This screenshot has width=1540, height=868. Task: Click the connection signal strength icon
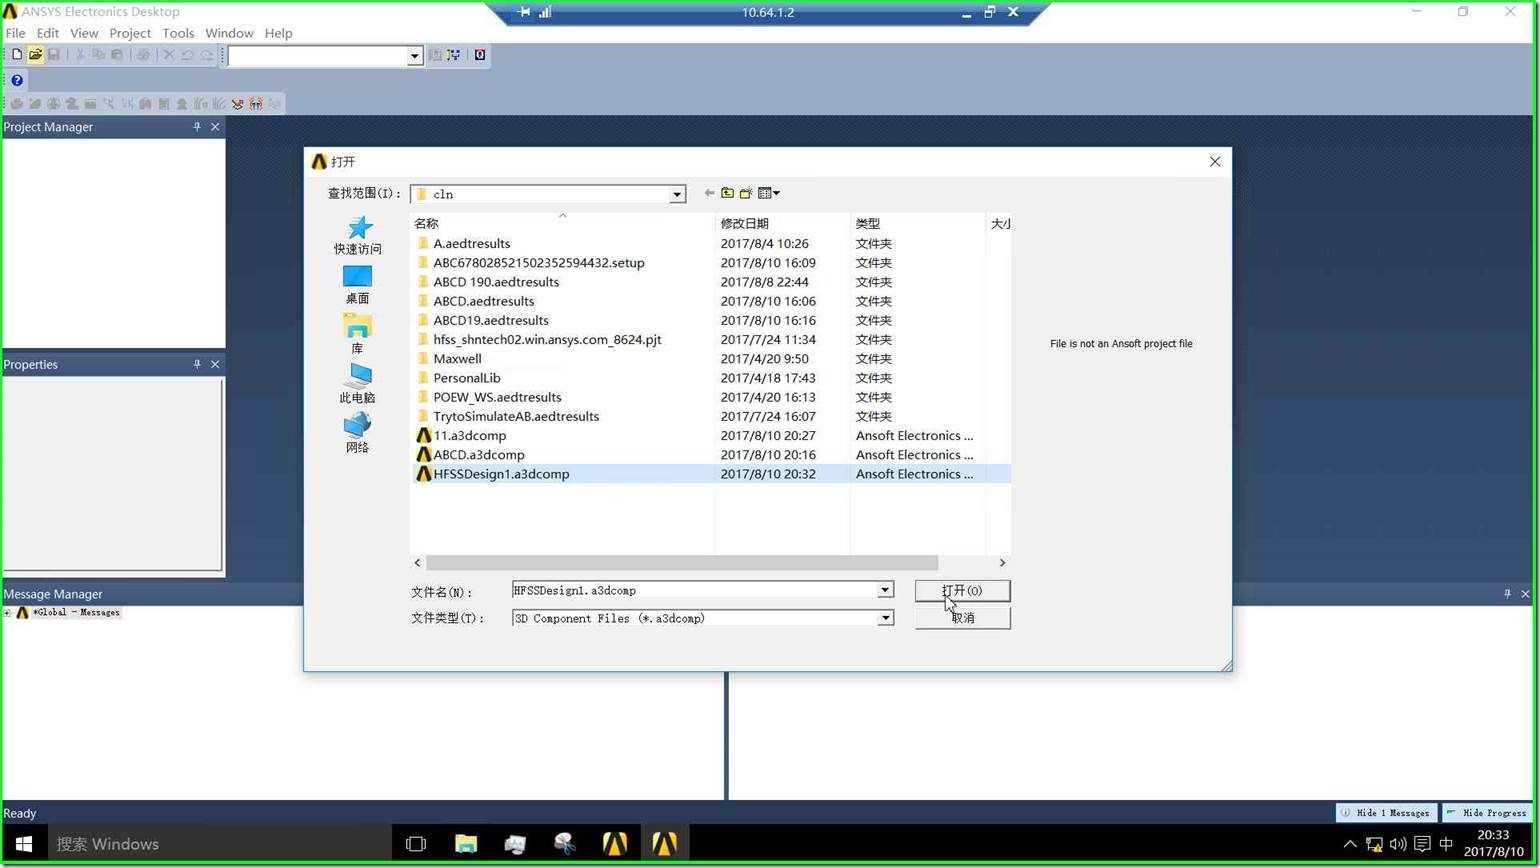point(545,12)
